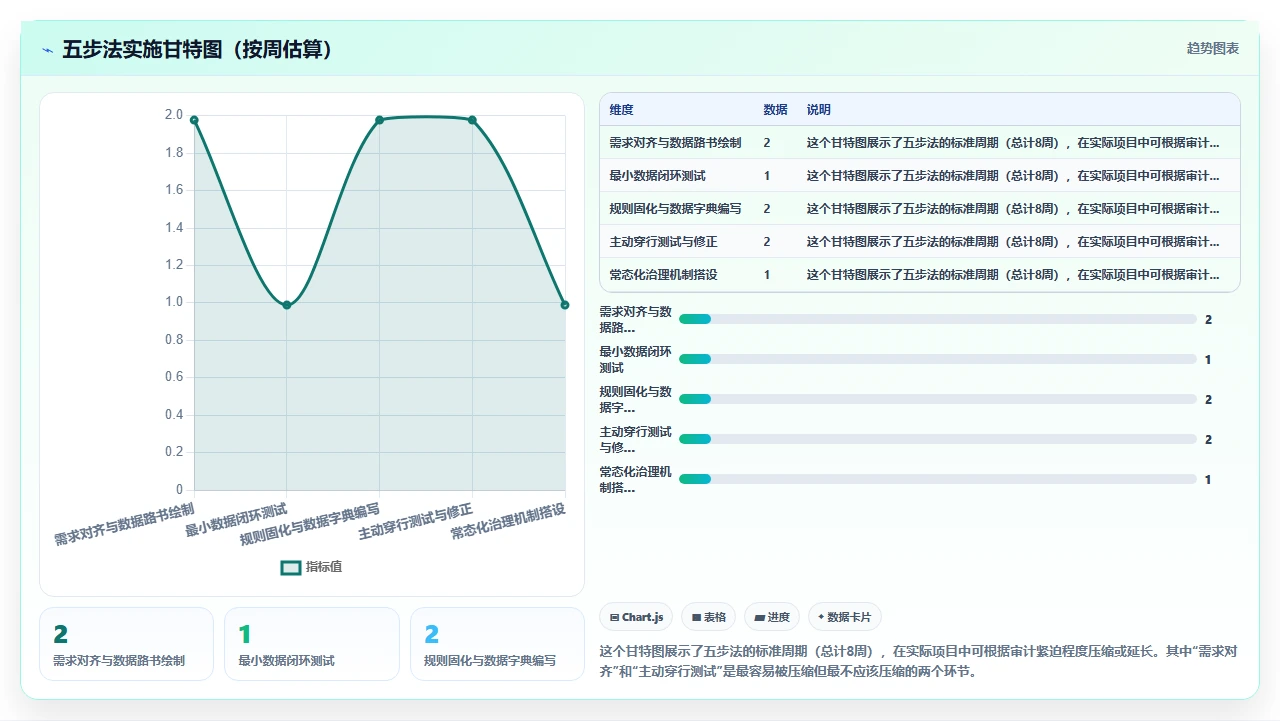Click the 维度 column header
1280x721 pixels.
click(621, 110)
